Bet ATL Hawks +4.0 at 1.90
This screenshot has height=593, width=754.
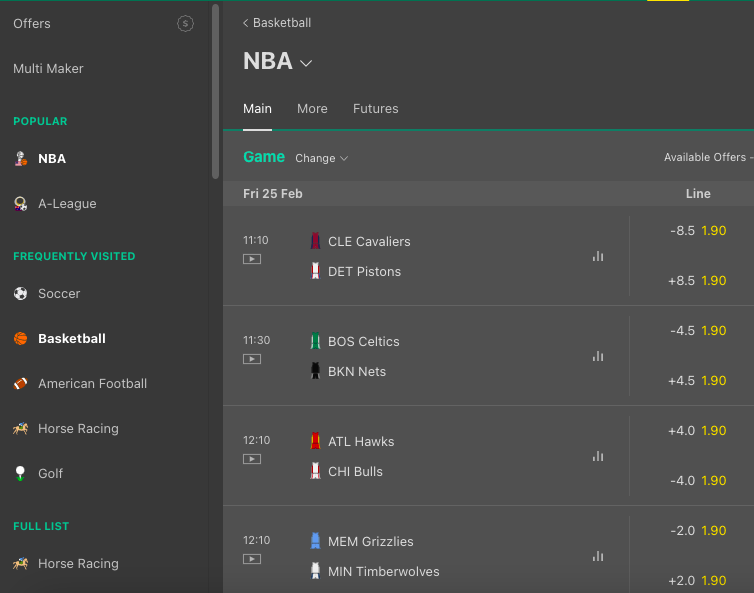697,431
